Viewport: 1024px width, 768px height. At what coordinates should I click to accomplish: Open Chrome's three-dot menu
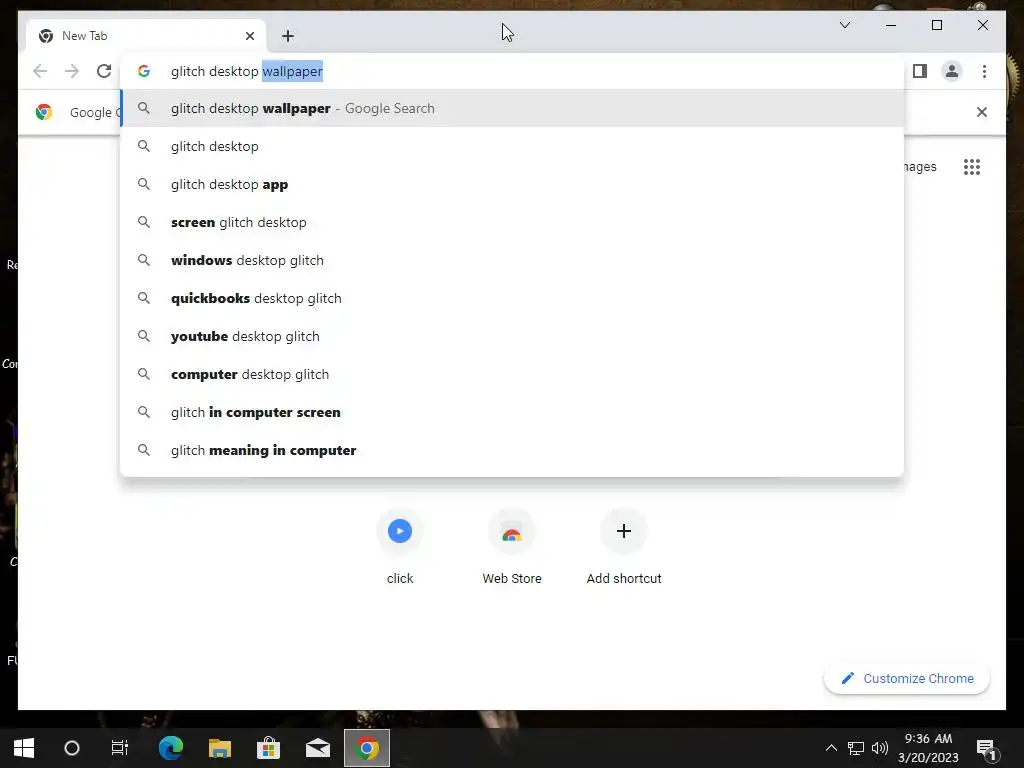point(984,71)
